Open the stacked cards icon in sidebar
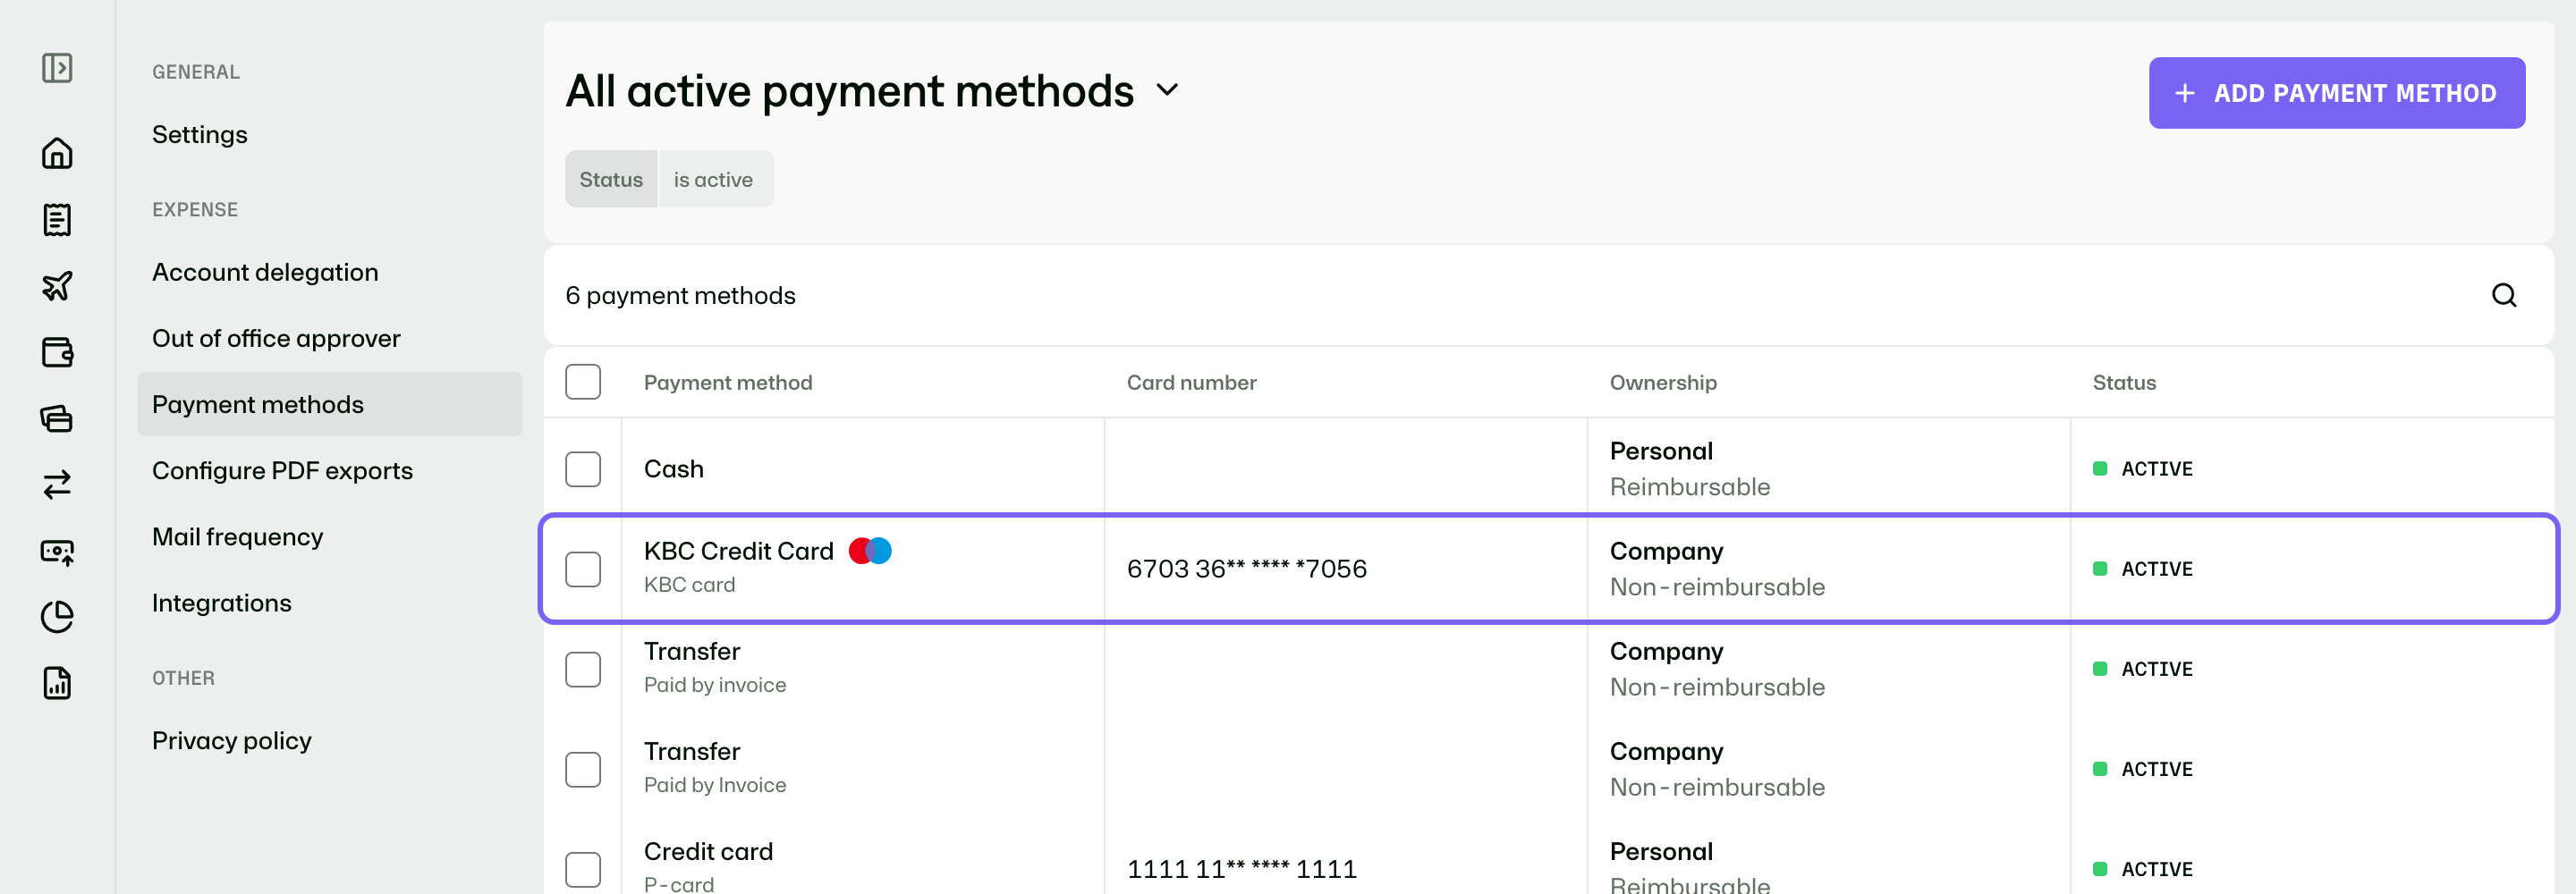 (x=57, y=418)
